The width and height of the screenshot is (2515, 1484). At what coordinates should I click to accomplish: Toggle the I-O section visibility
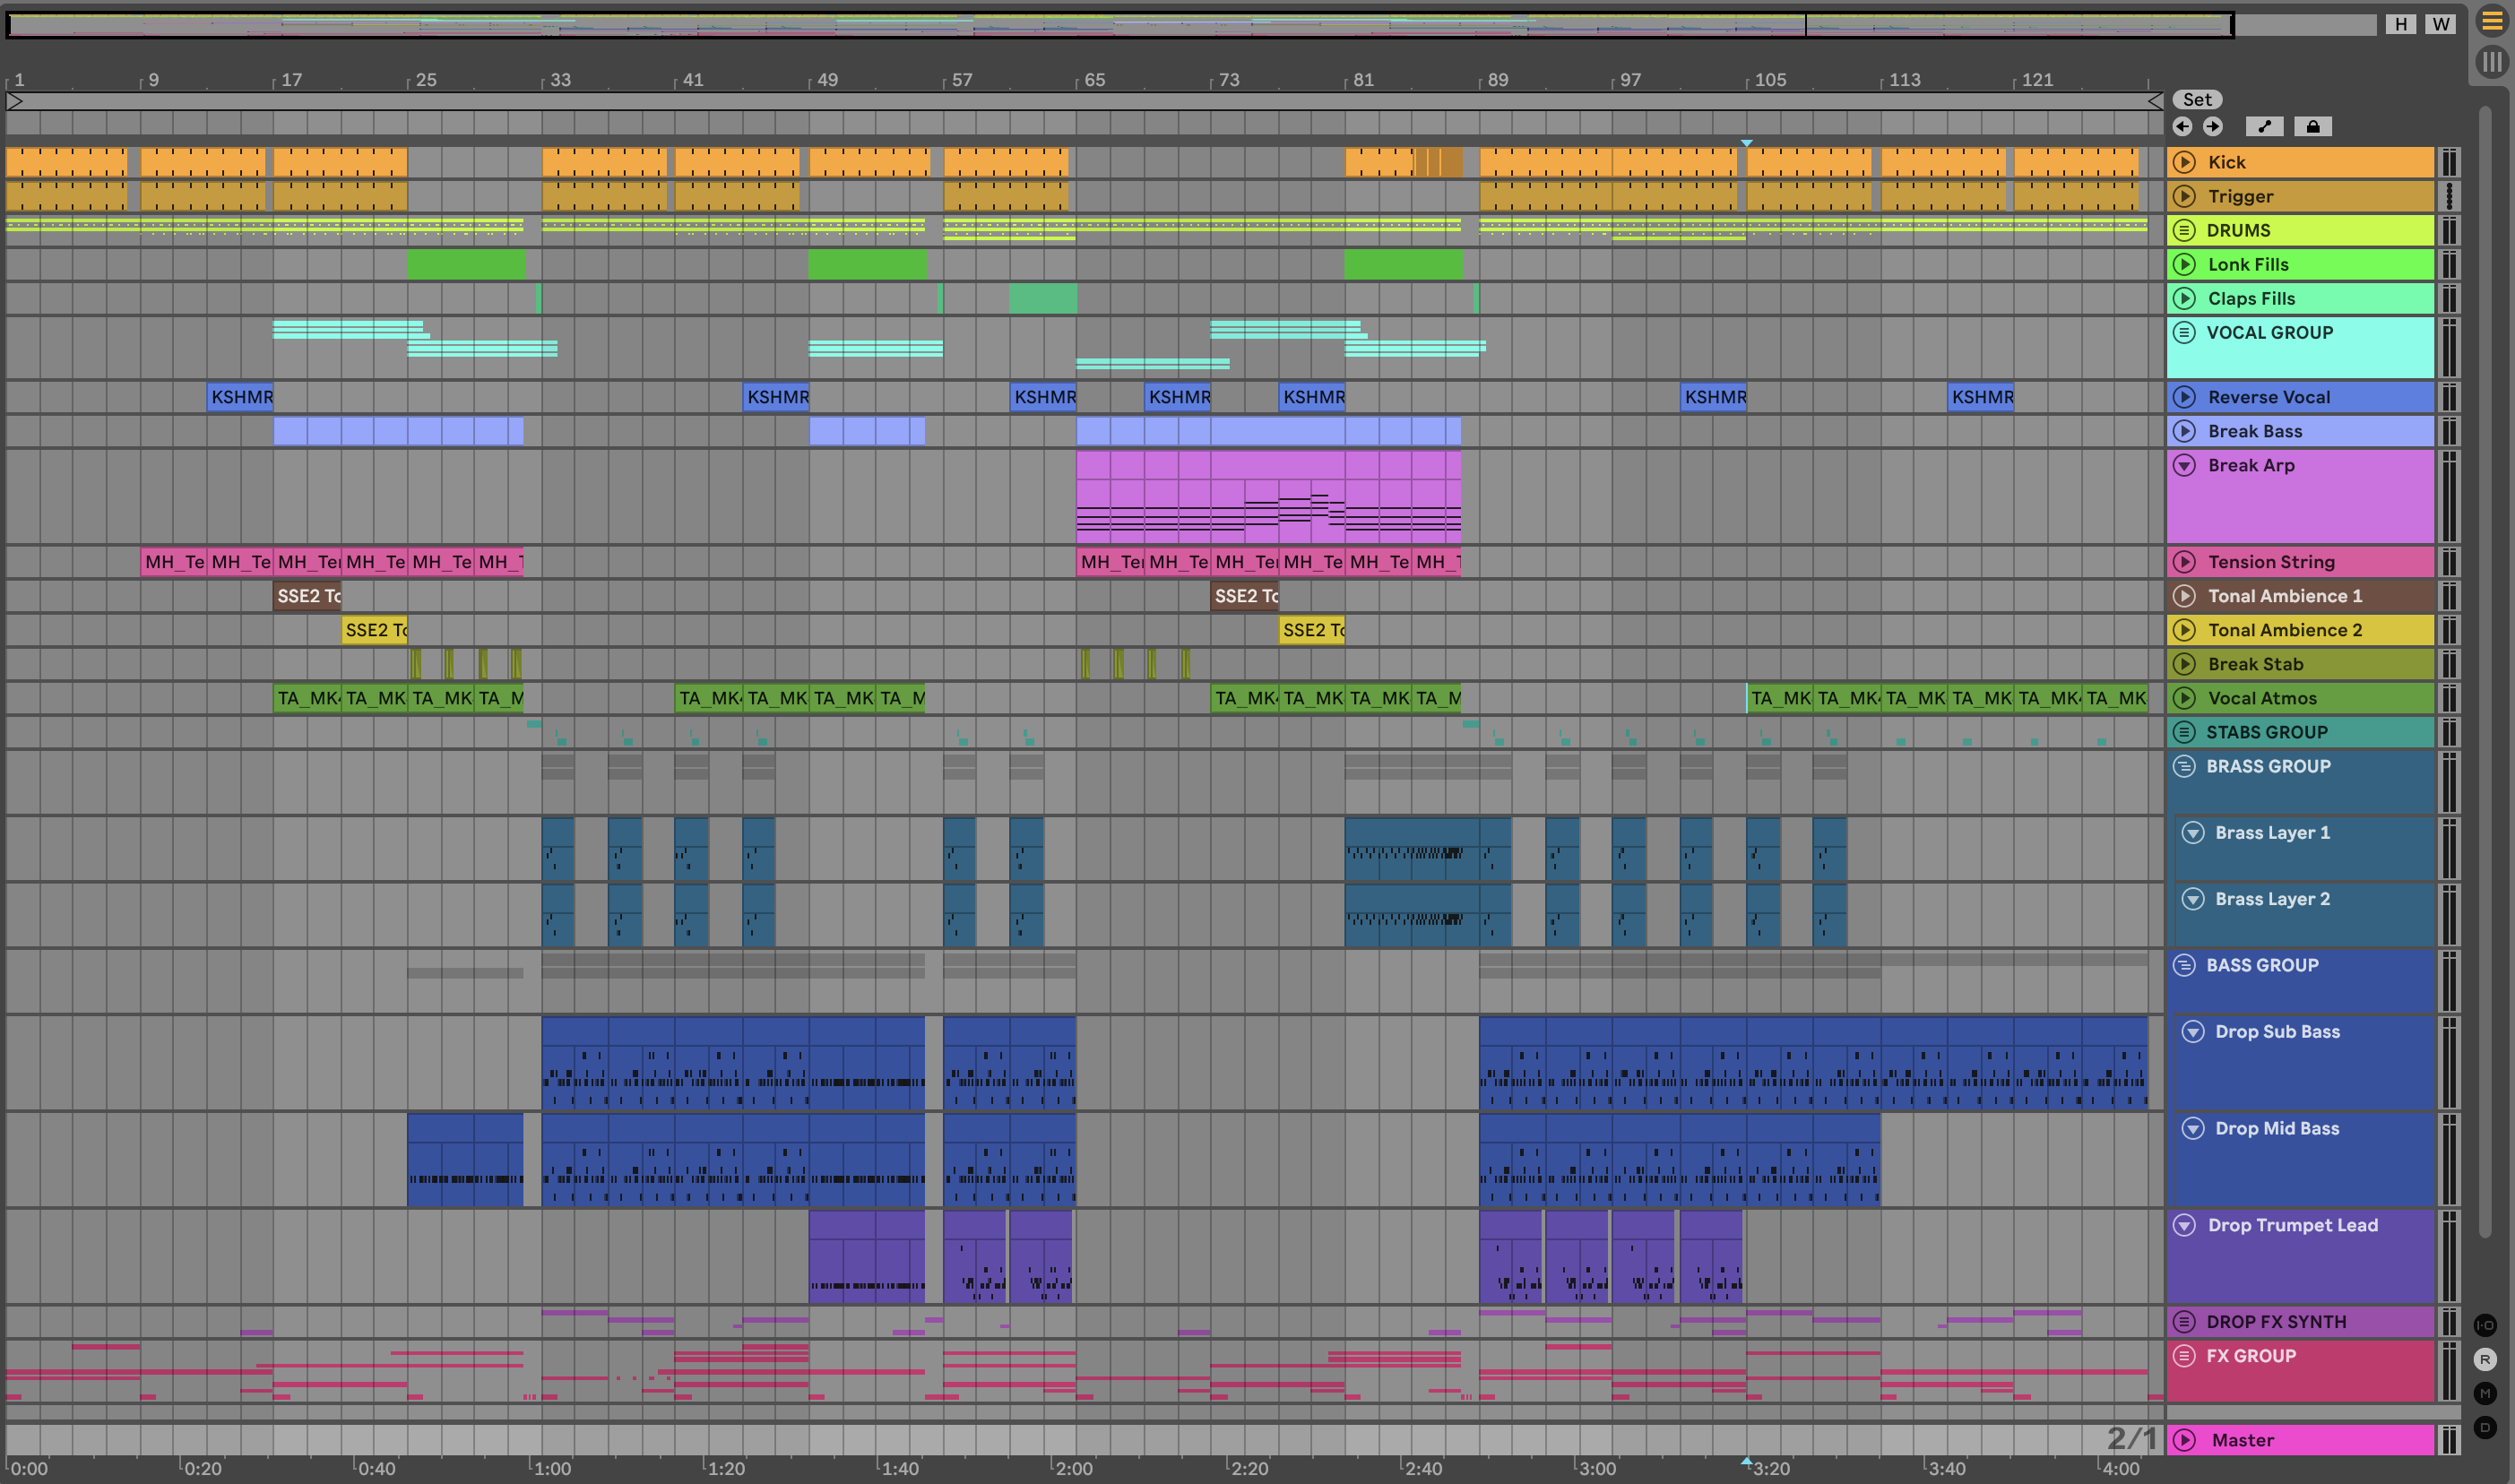2485,1325
